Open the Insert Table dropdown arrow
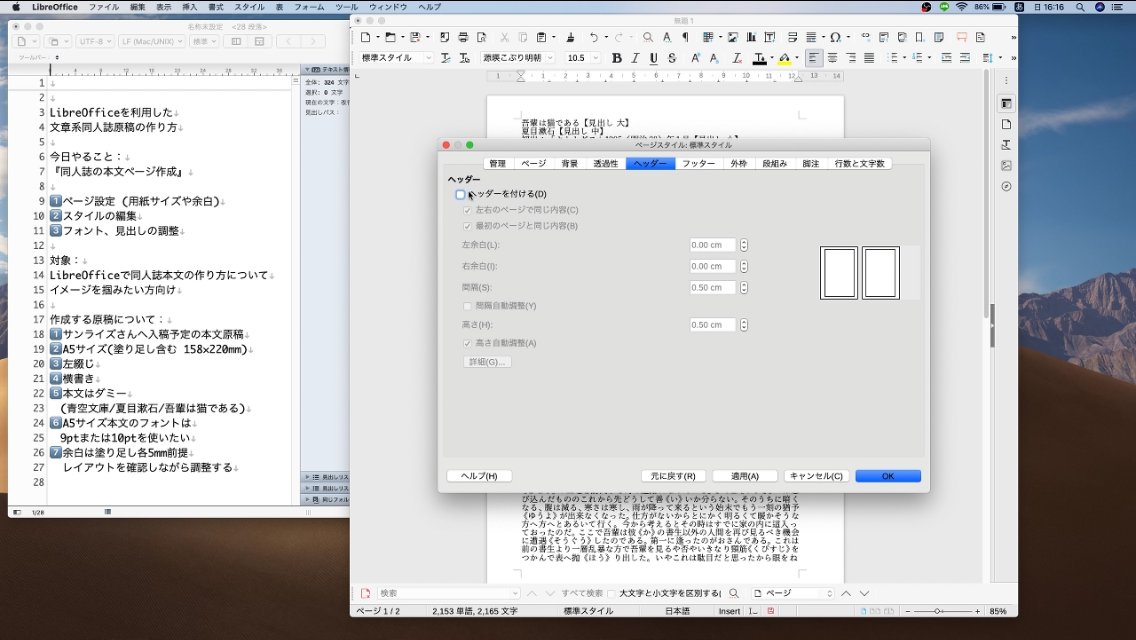This screenshot has width=1136, height=640. coord(719,37)
